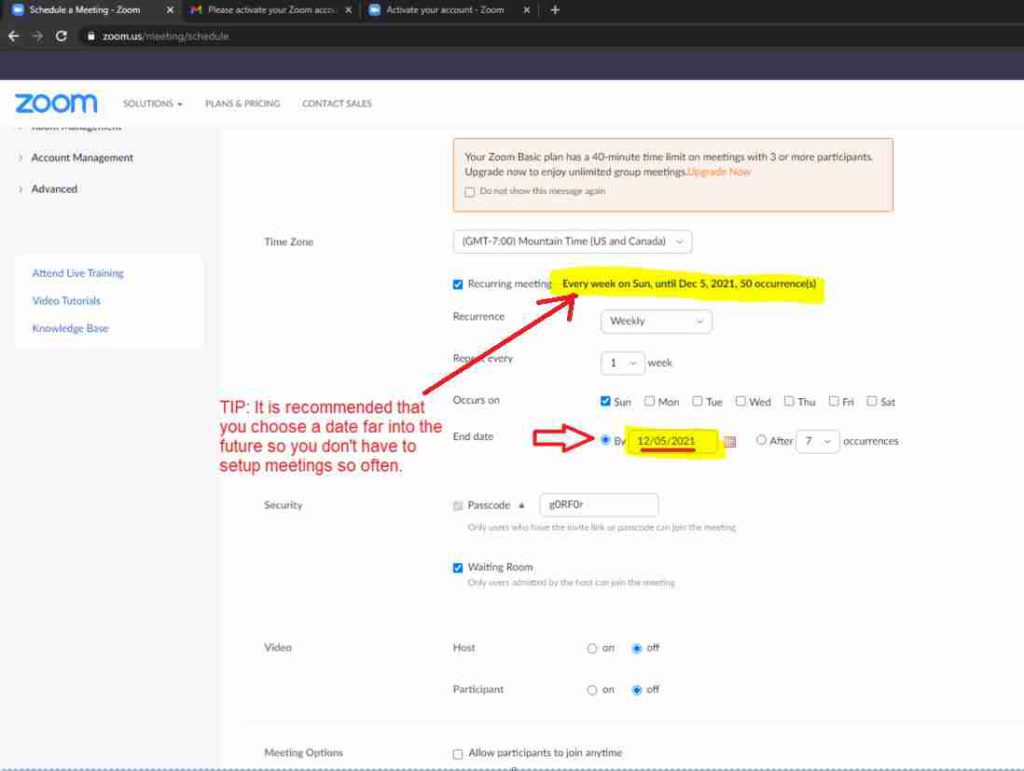Close the Activate your account tab
The image size is (1024, 771).
coord(526,10)
